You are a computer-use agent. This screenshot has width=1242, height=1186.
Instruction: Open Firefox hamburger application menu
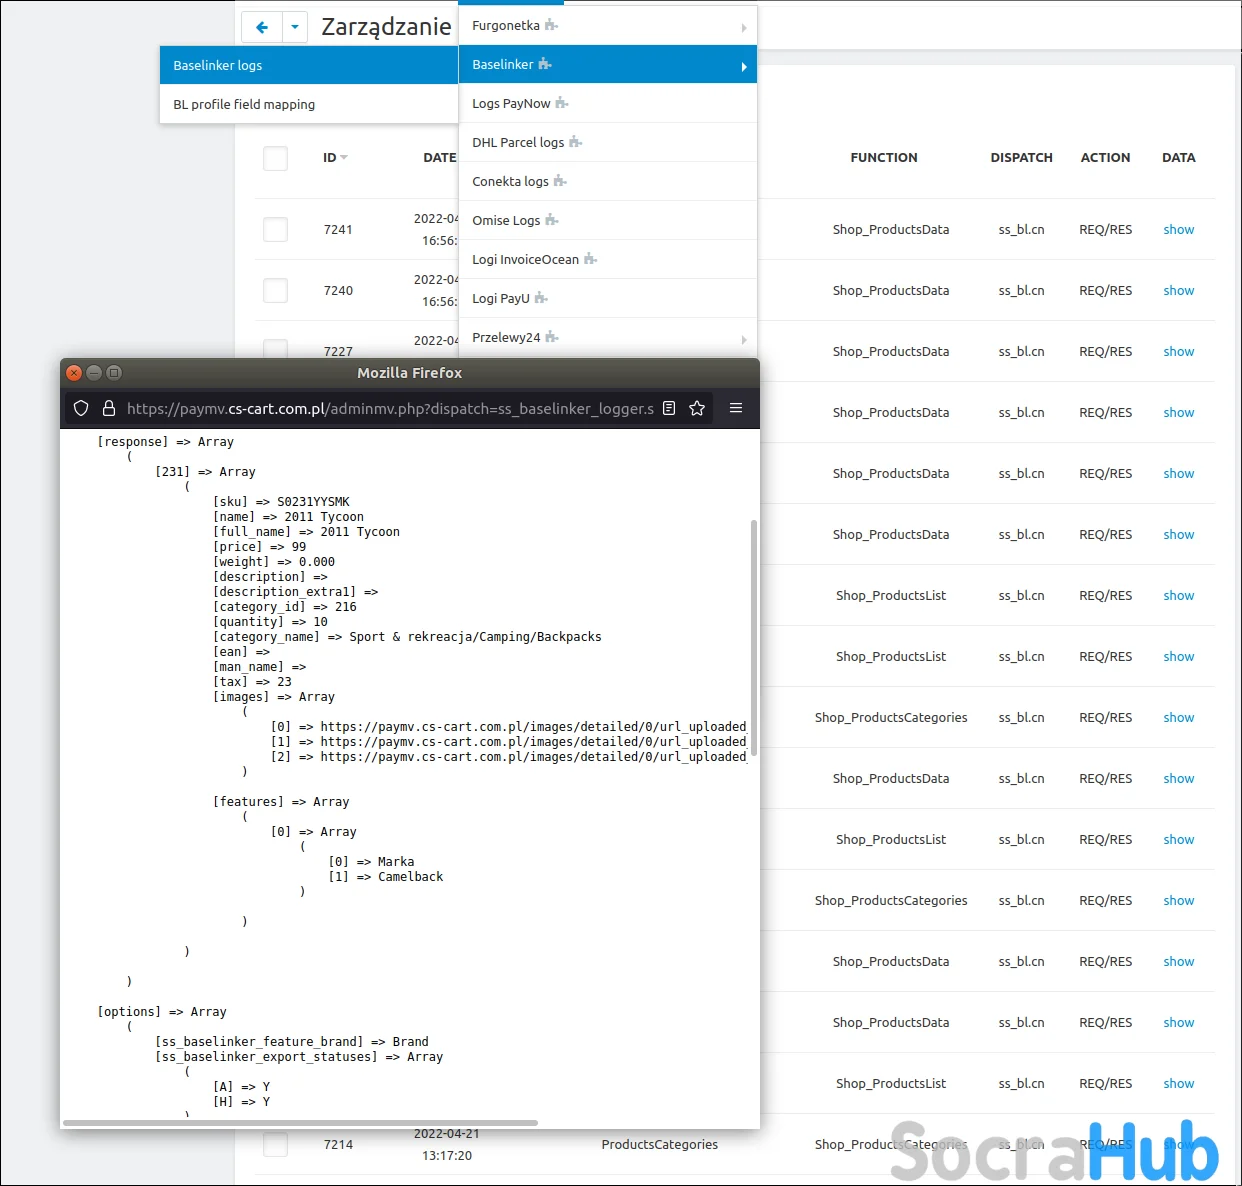tap(736, 408)
